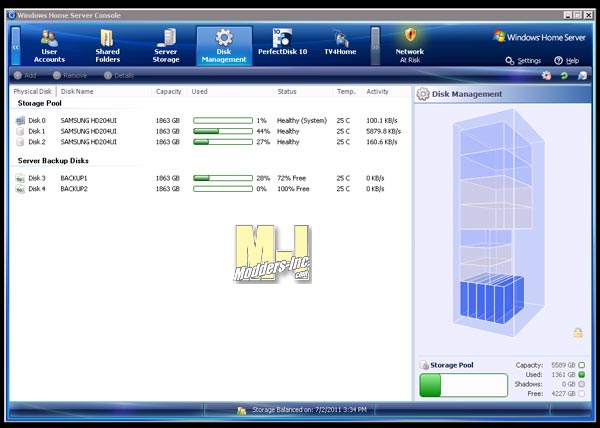Launch the TV4Home icon
The width and height of the screenshot is (600, 428).
click(x=340, y=39)
